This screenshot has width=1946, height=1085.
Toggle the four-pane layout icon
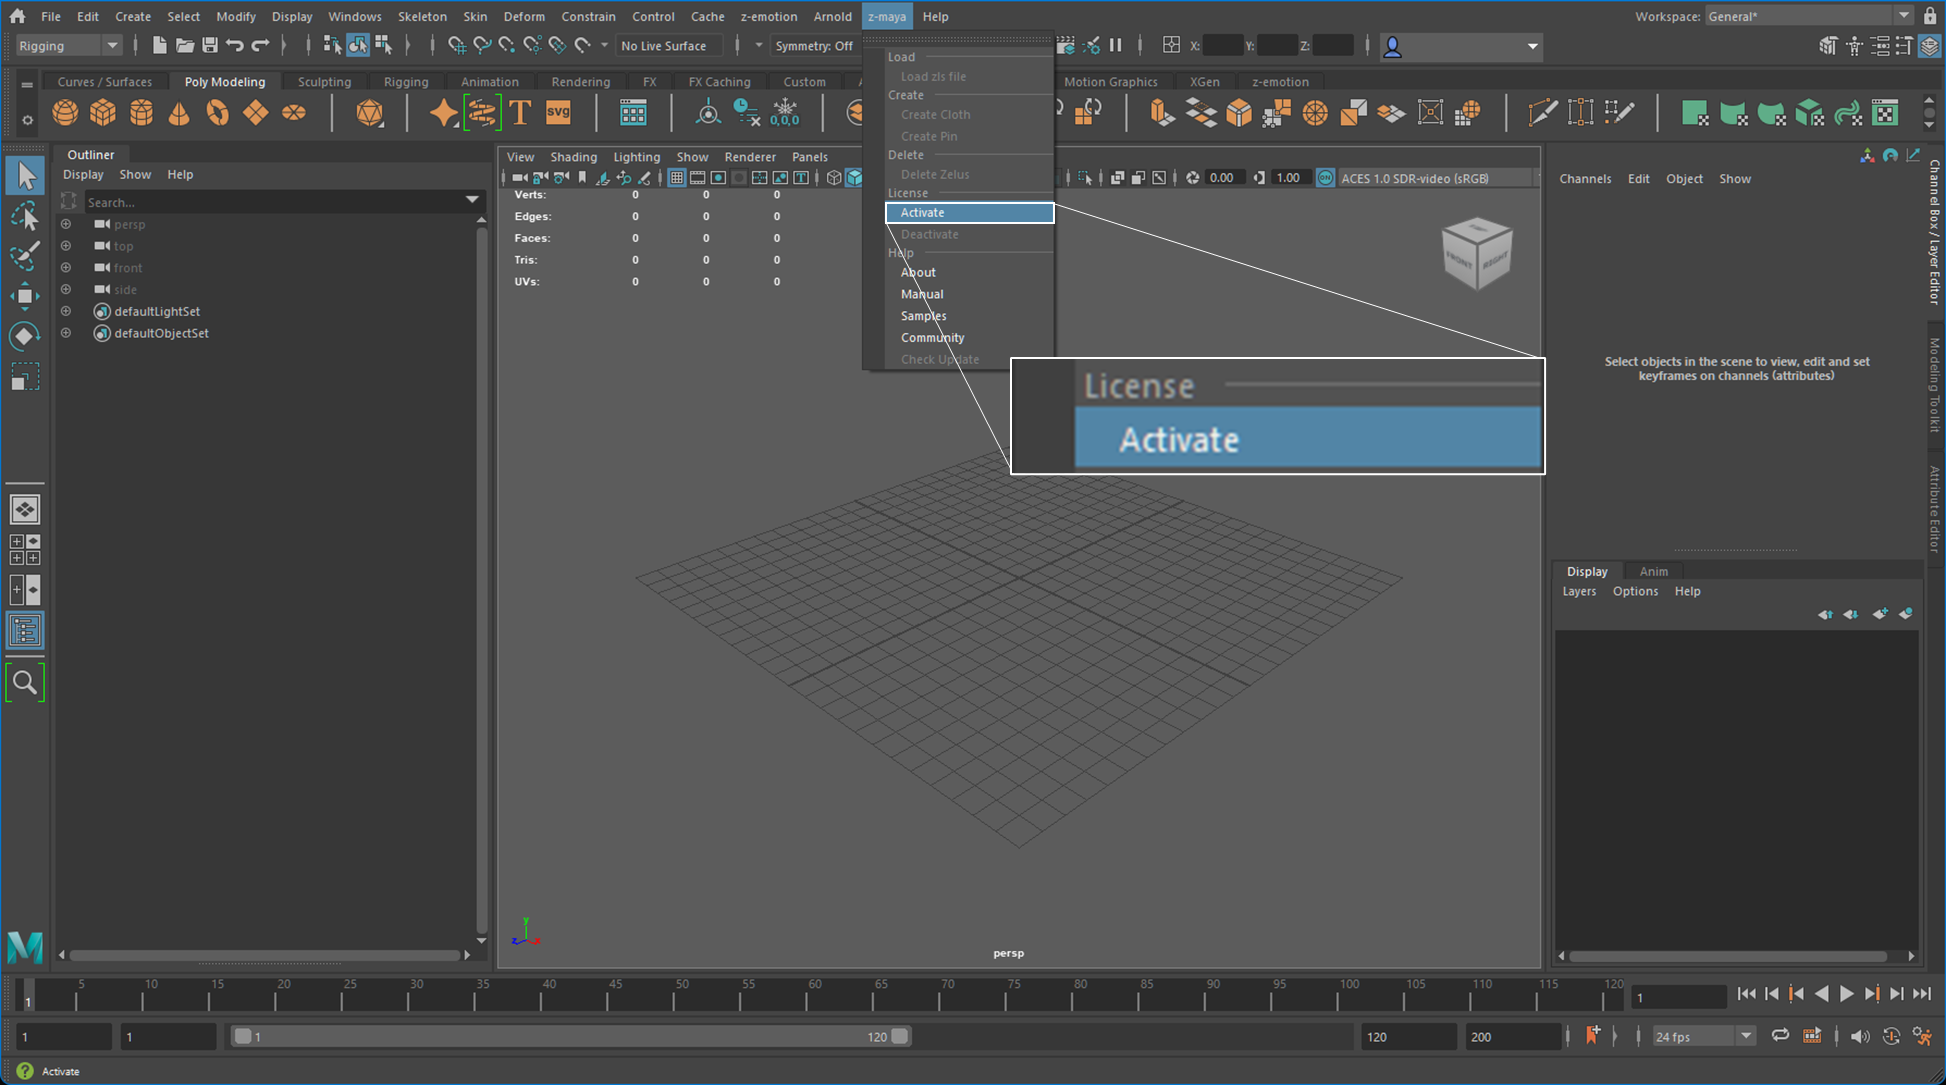[x=25, y=550]
